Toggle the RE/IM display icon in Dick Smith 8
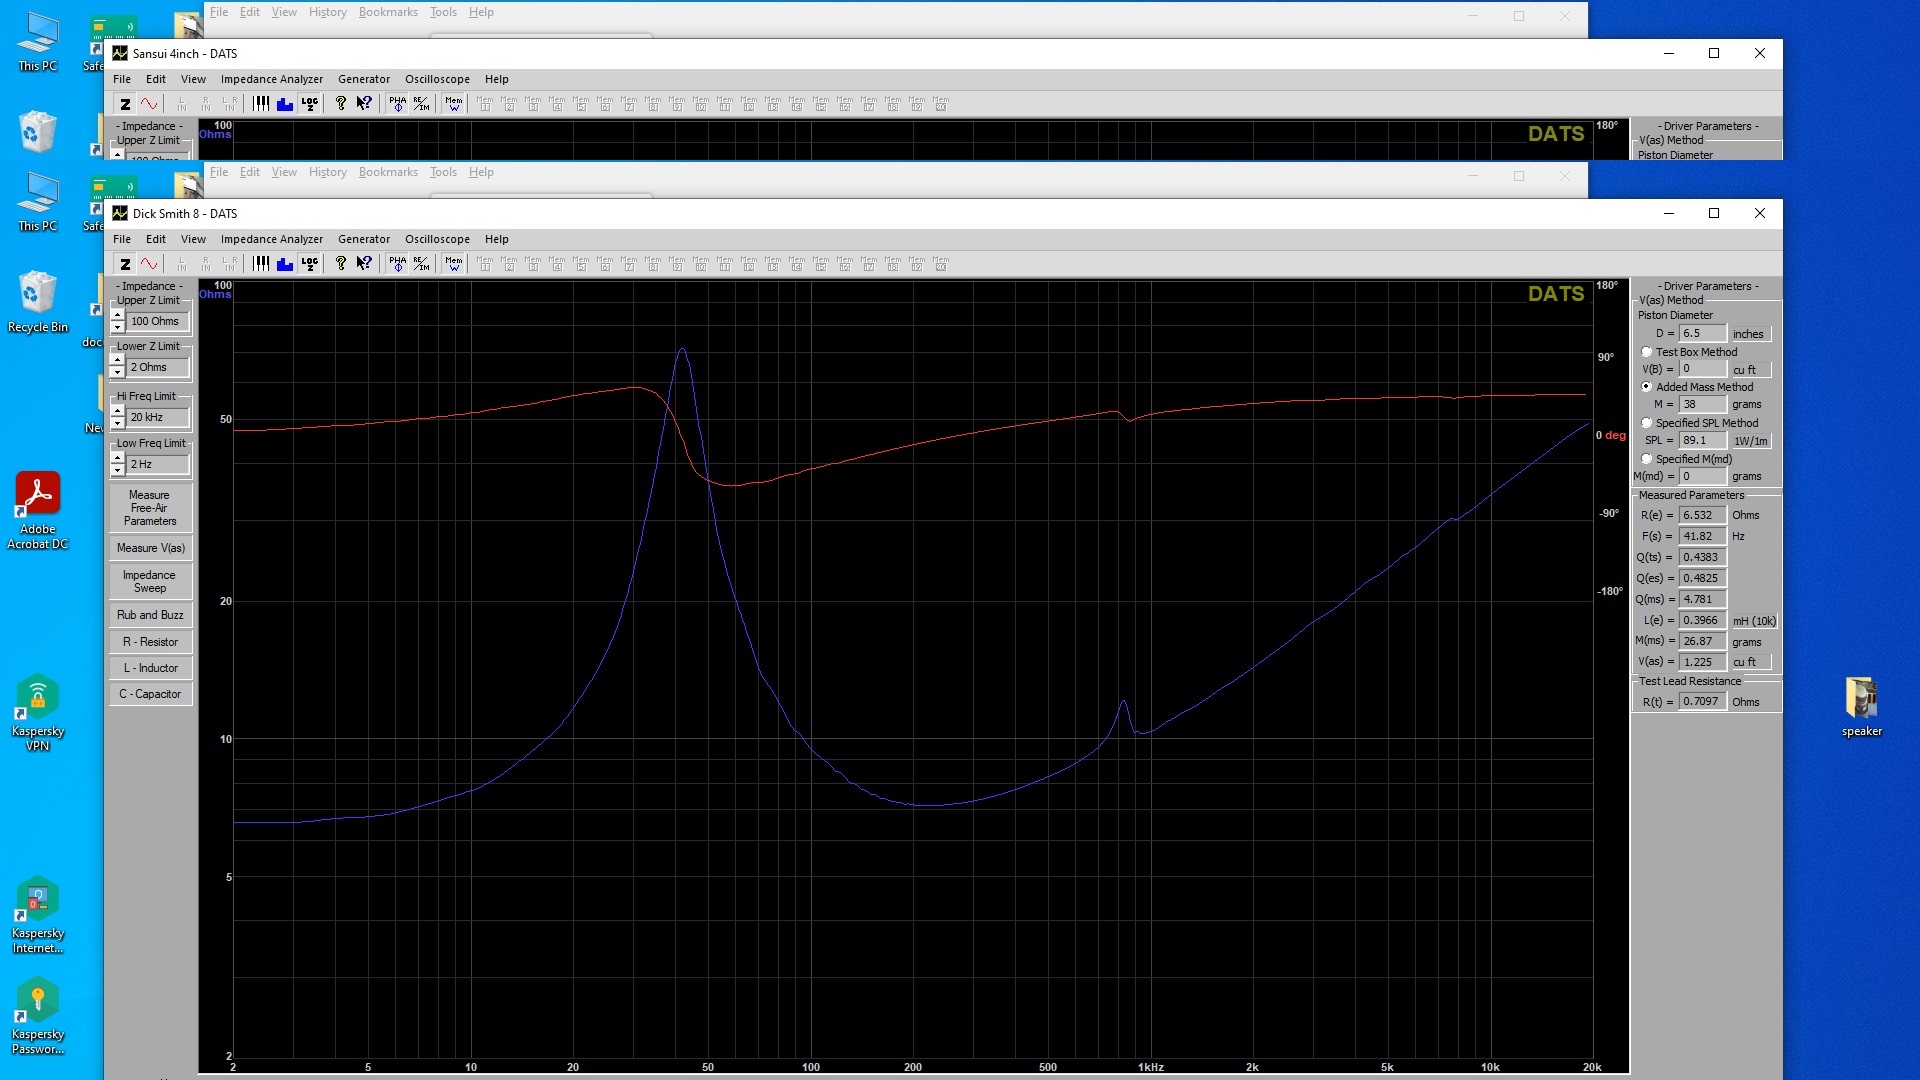The height and width of the screenshot is (1080, 1920). (x=422, y=264)
